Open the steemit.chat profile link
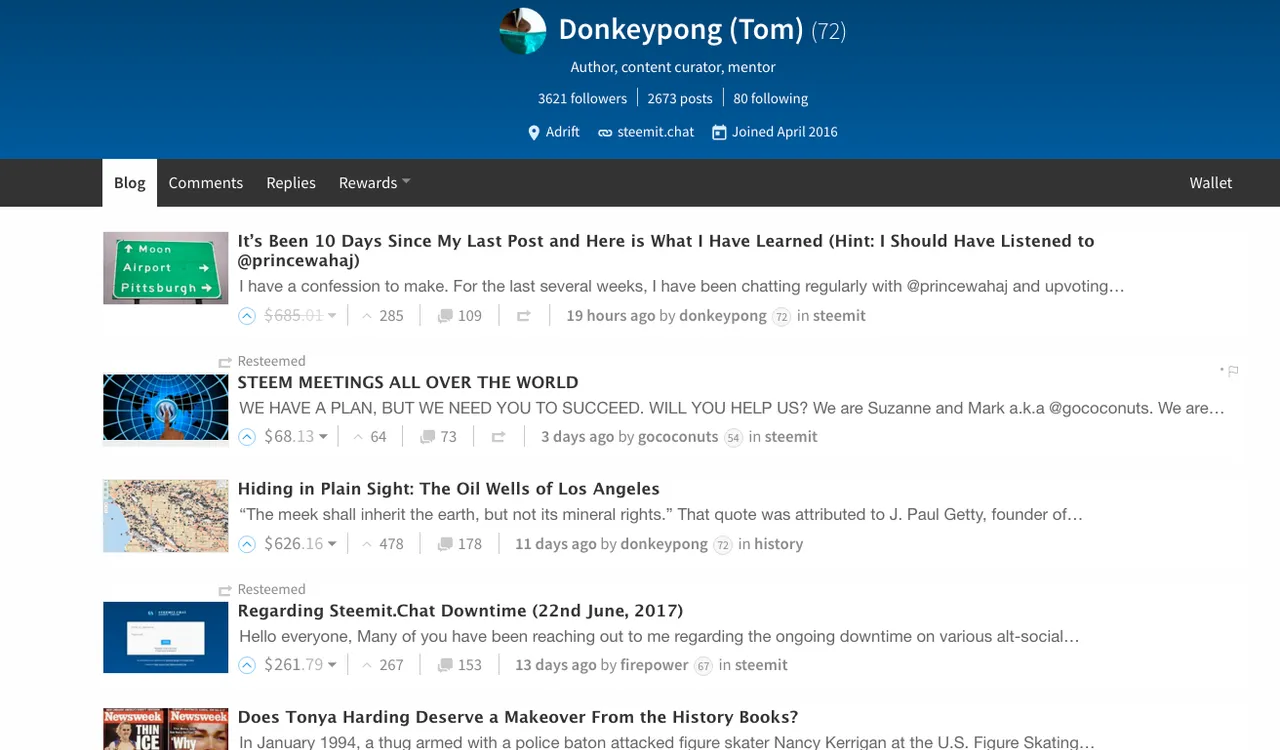The width and height of the screenshot is (1280, 750). pyautogui.click(x=656, y=132)
